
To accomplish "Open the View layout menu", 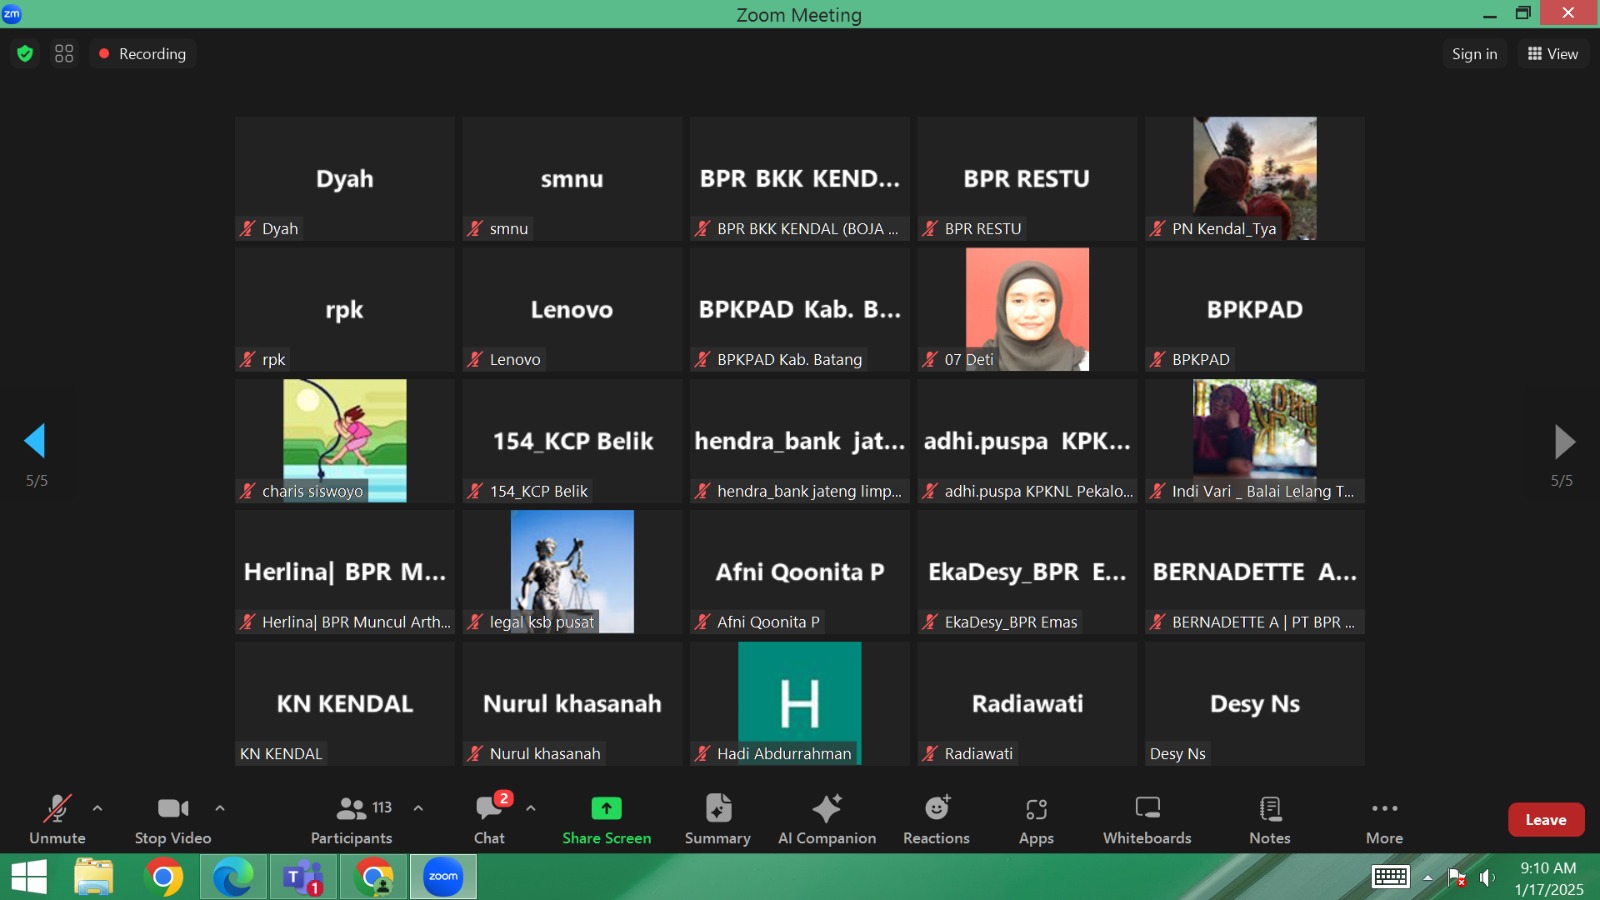I will [x=1552, y=54].
